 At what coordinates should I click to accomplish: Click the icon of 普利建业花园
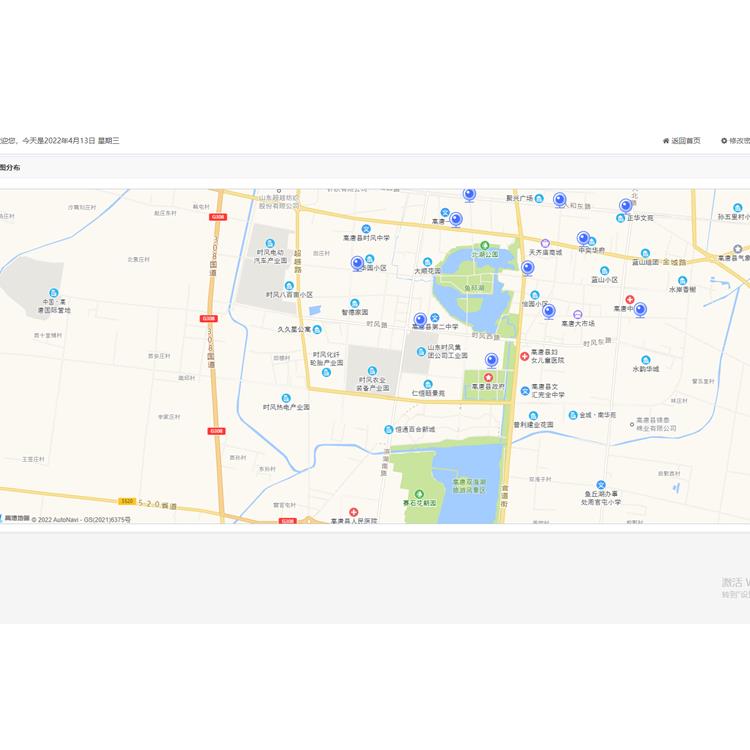tap(533, 416)
